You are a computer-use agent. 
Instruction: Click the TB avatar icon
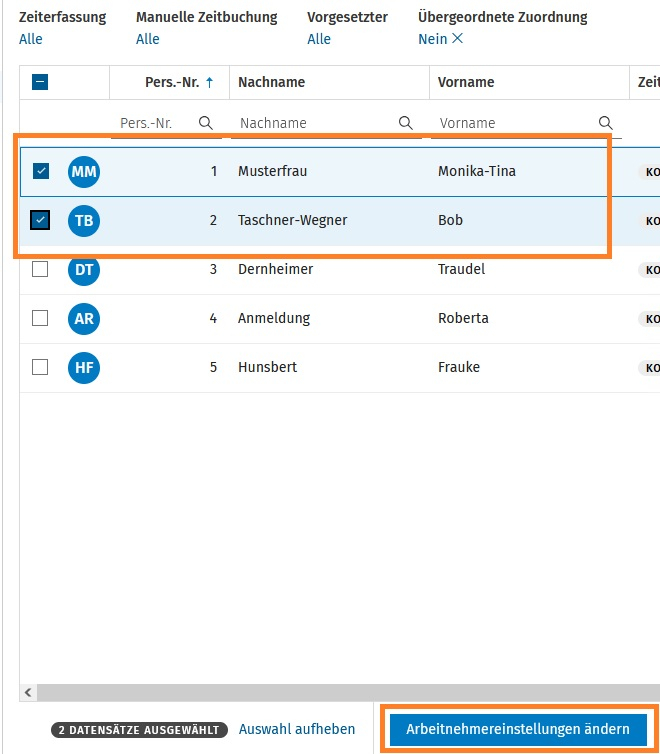point(84,221)
